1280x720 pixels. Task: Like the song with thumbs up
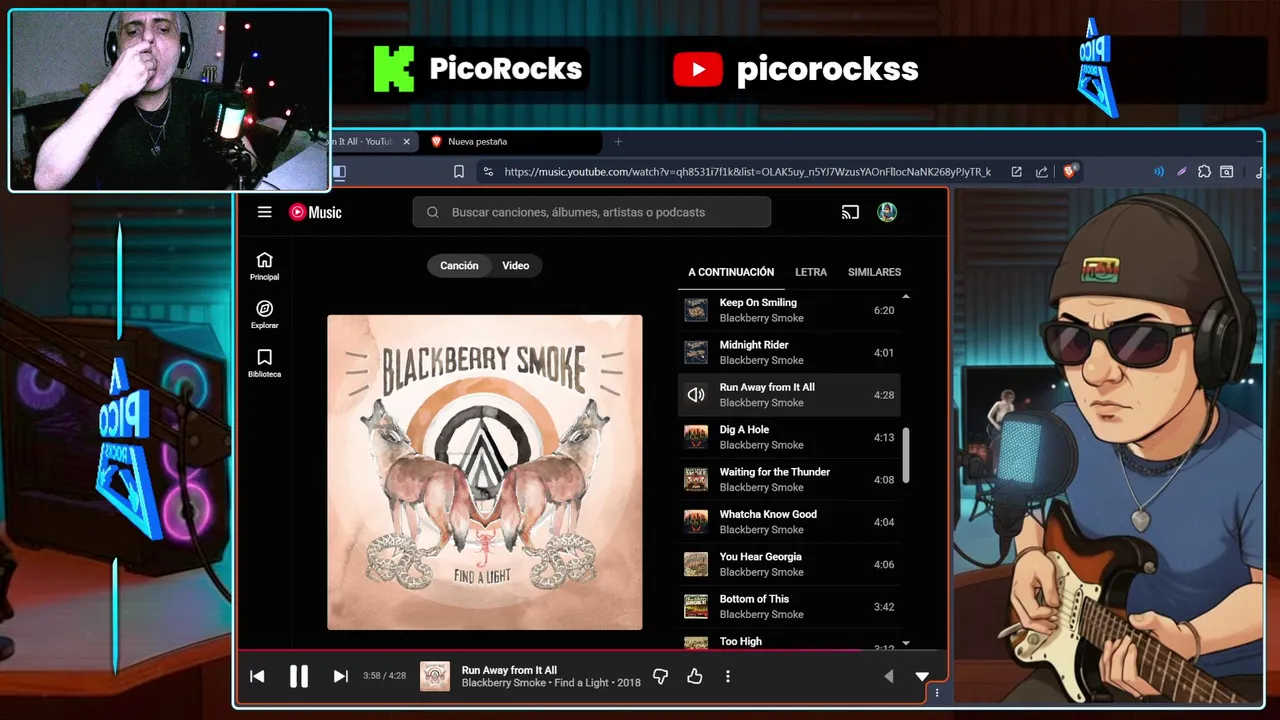(695, 677)
